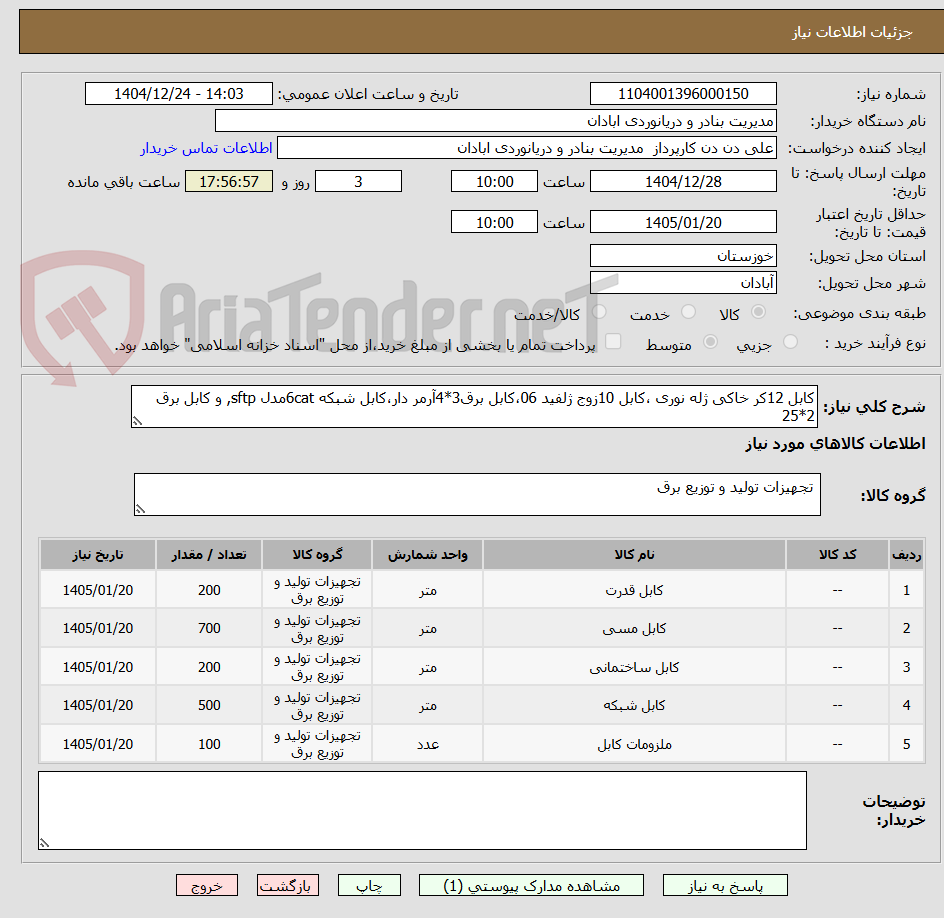The image size is (944, 918).
Task: Click the کابل مسی item name
Action: click(634, 628)
